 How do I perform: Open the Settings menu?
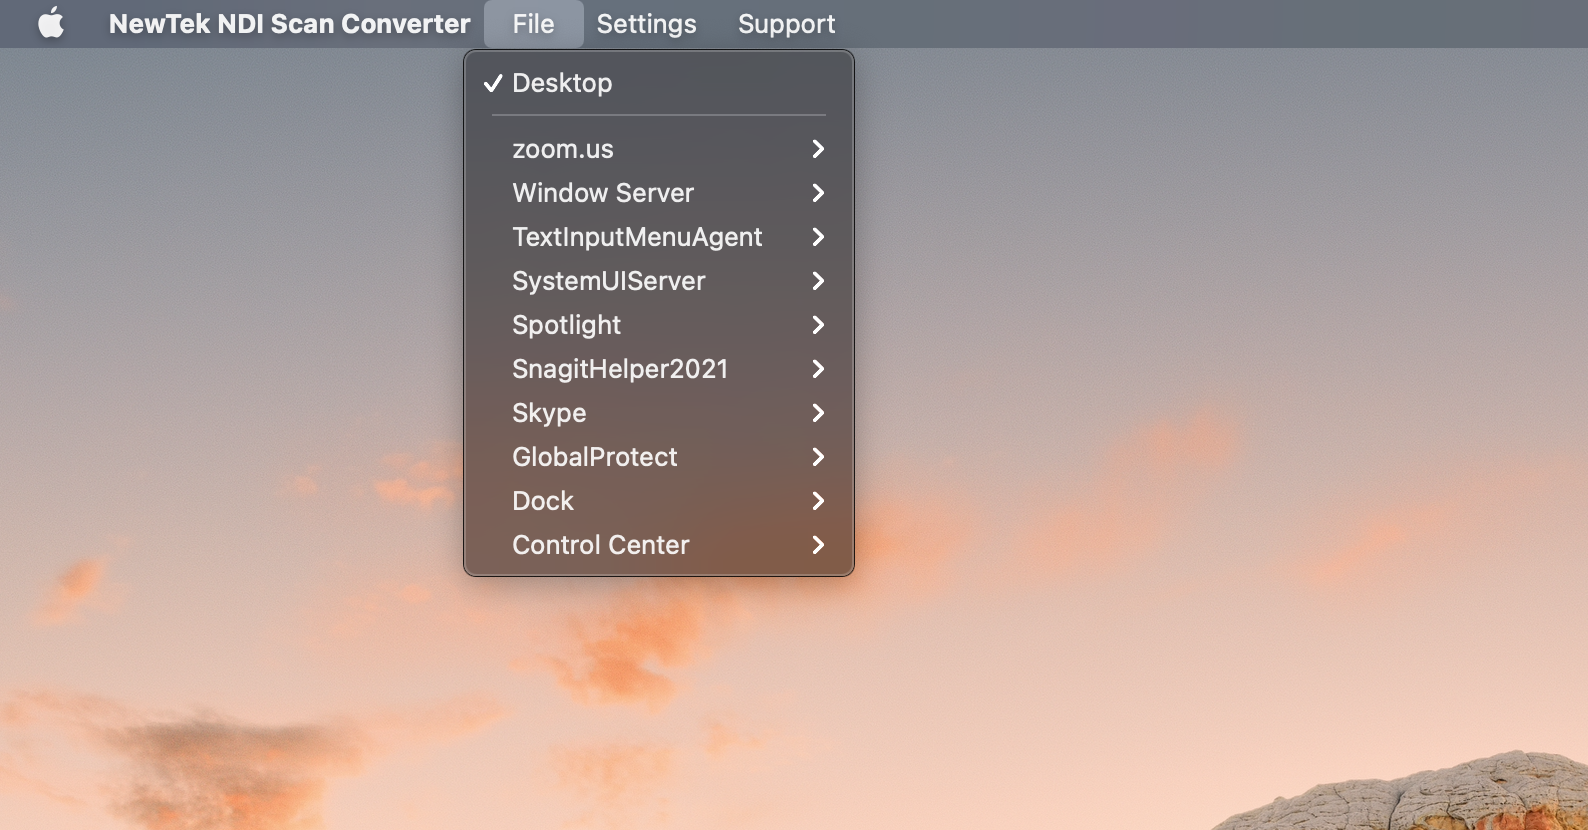[x=646, y=24]
